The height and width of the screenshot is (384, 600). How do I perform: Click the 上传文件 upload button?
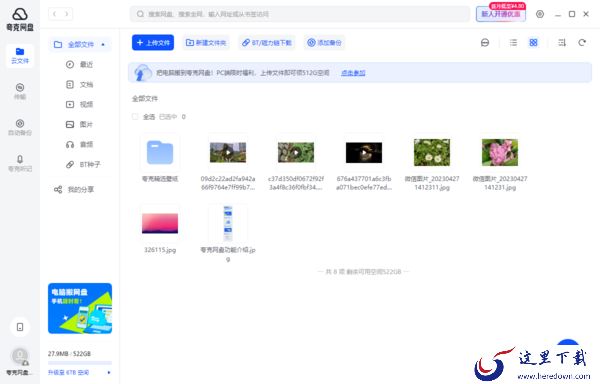(153, 42)
